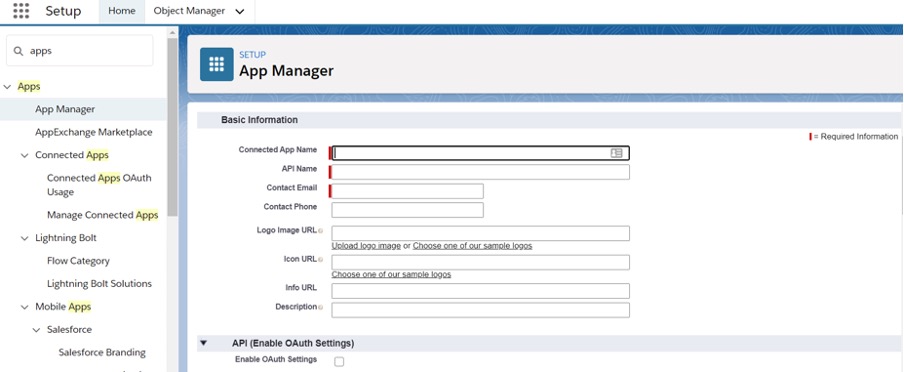Collapse the API (Enable OAuth Settings) section
This screenshot has width=904, height=372.
coord(204,343)
